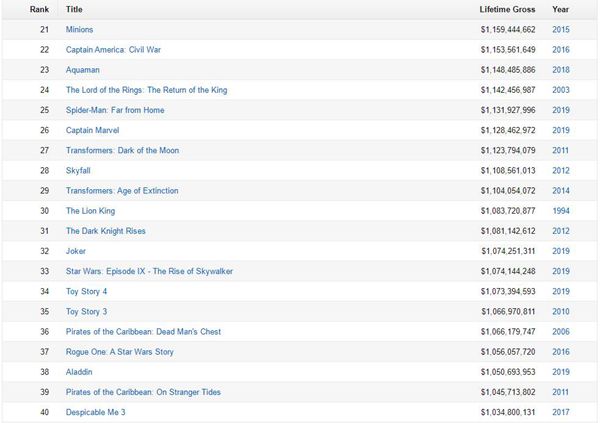Select Spider-Man: Far from Home link

115,110
